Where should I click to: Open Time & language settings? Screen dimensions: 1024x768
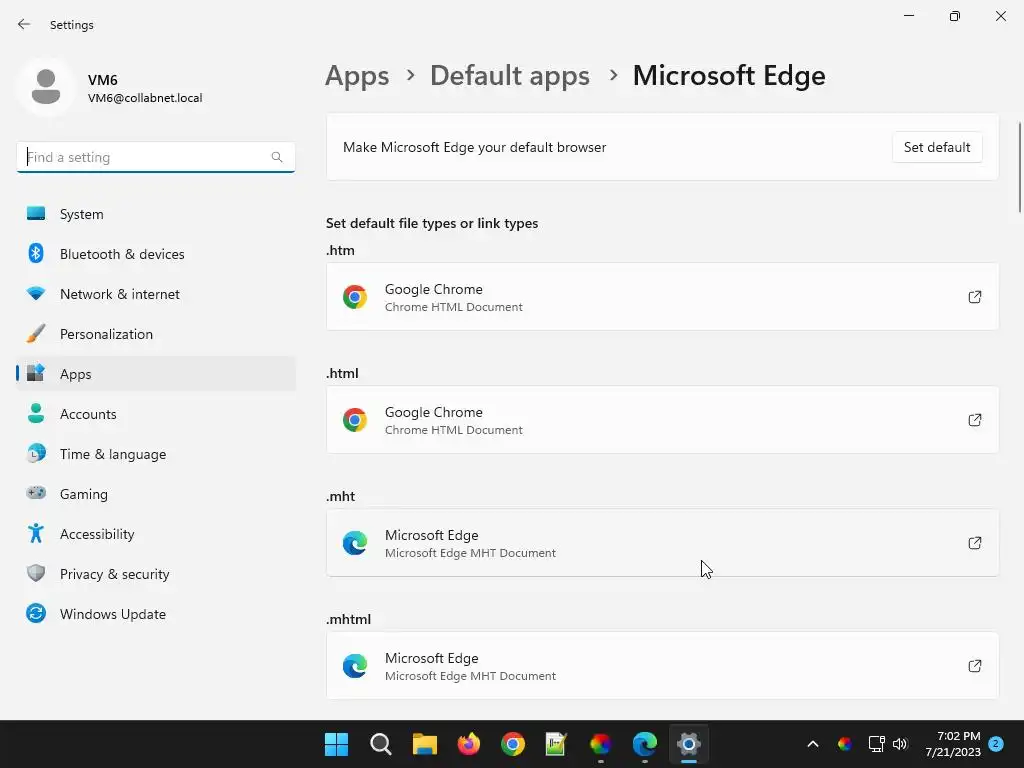155,454
